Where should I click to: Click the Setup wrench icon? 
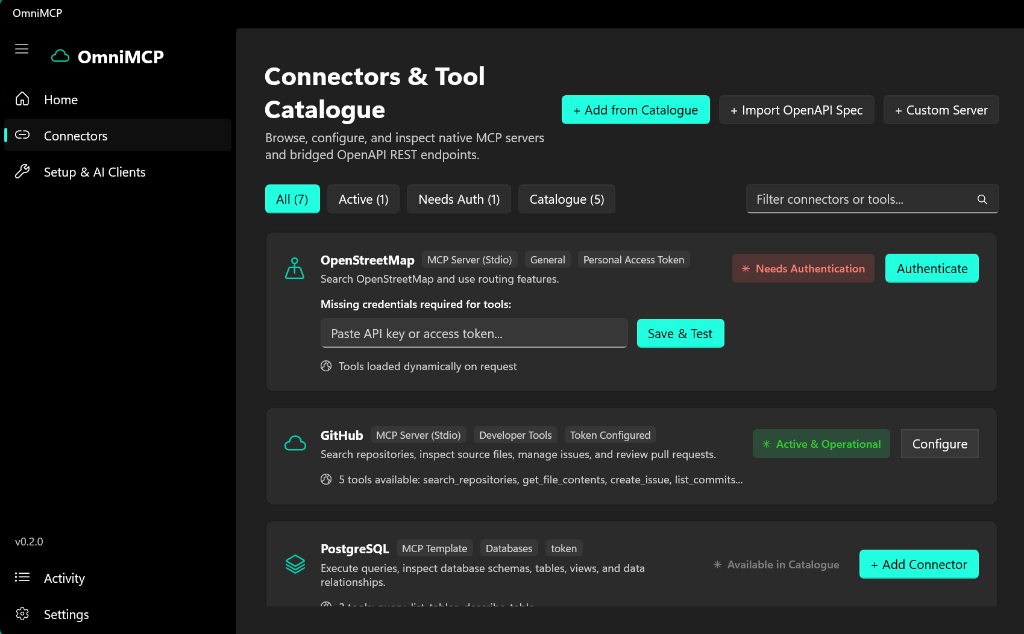click(22, 172)
